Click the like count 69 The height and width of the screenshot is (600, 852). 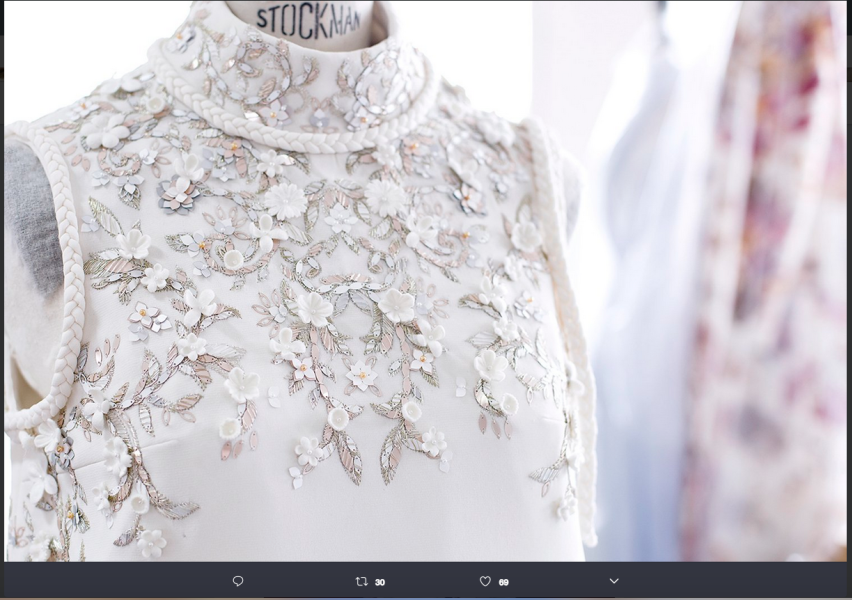[x=503, y=582]
